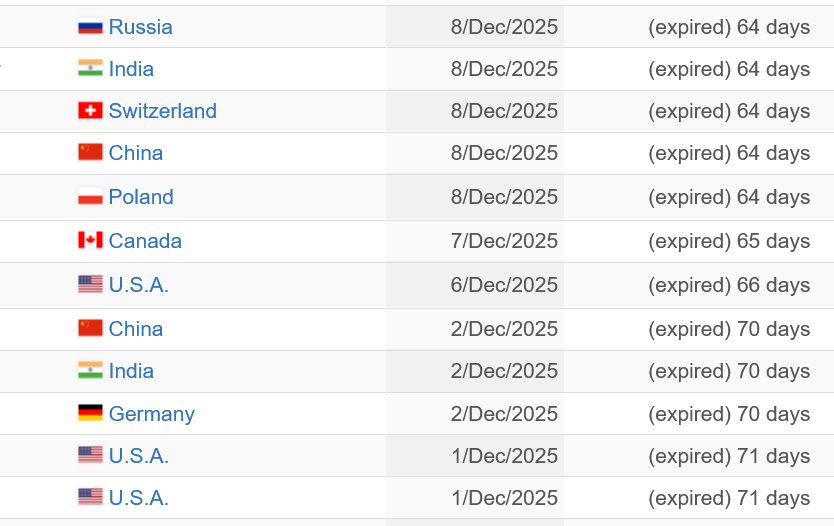Viewport: 834px width, 526px height.
Task: Follow the Germany country link
Action: (x=151, y=414)
